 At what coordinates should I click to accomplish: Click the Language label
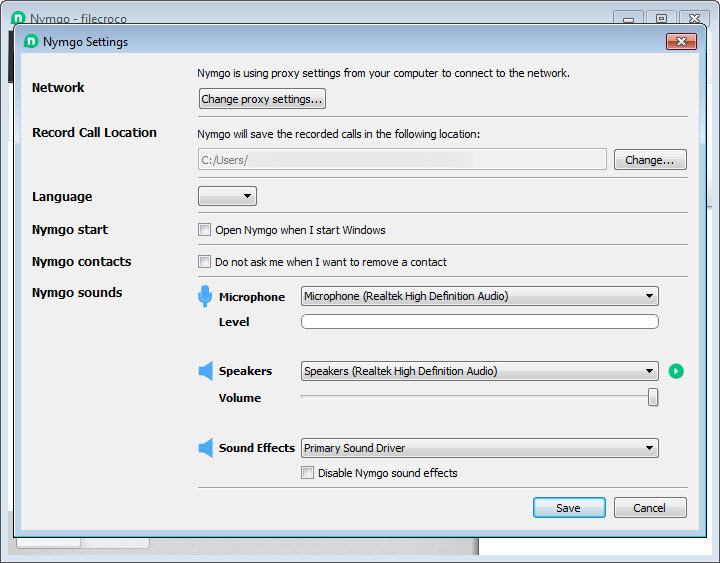point(62,197)
